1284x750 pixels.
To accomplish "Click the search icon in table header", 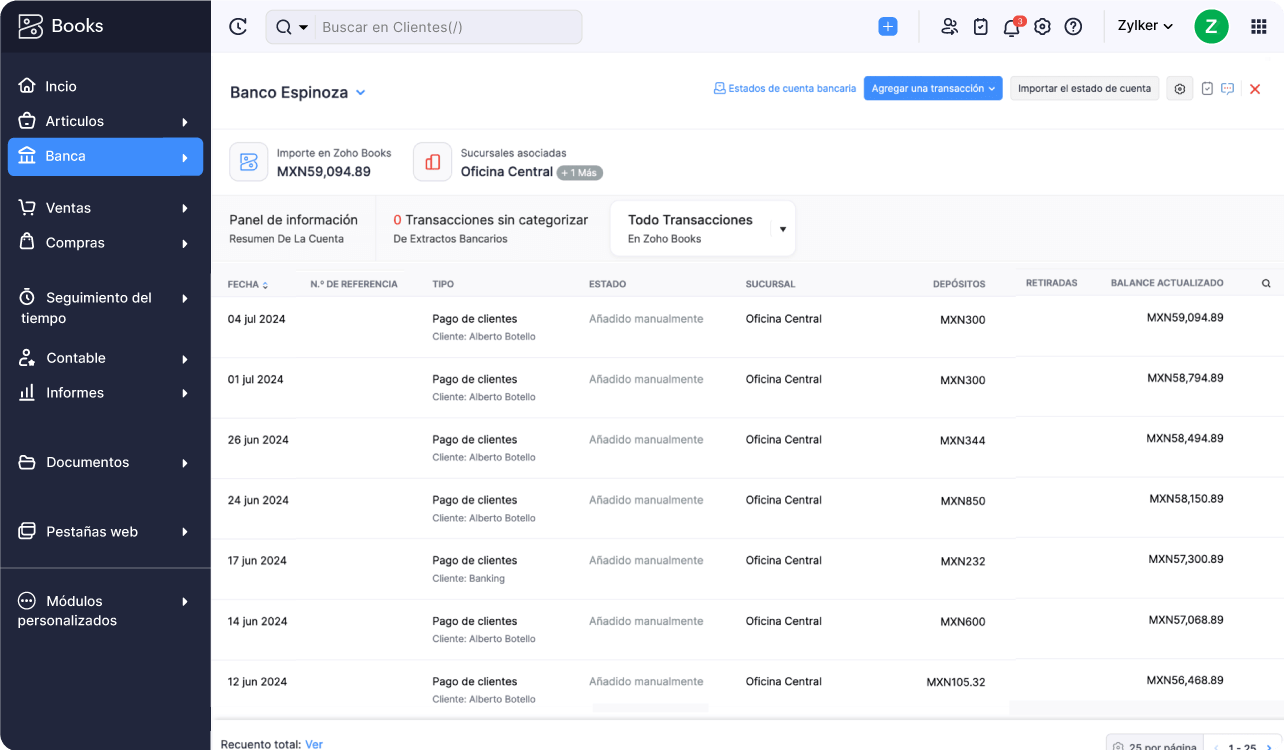I will coord(1266,284).
